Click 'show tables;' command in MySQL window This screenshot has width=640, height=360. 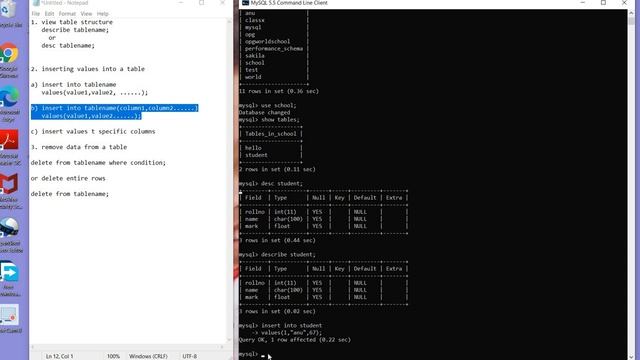(280, 120)
